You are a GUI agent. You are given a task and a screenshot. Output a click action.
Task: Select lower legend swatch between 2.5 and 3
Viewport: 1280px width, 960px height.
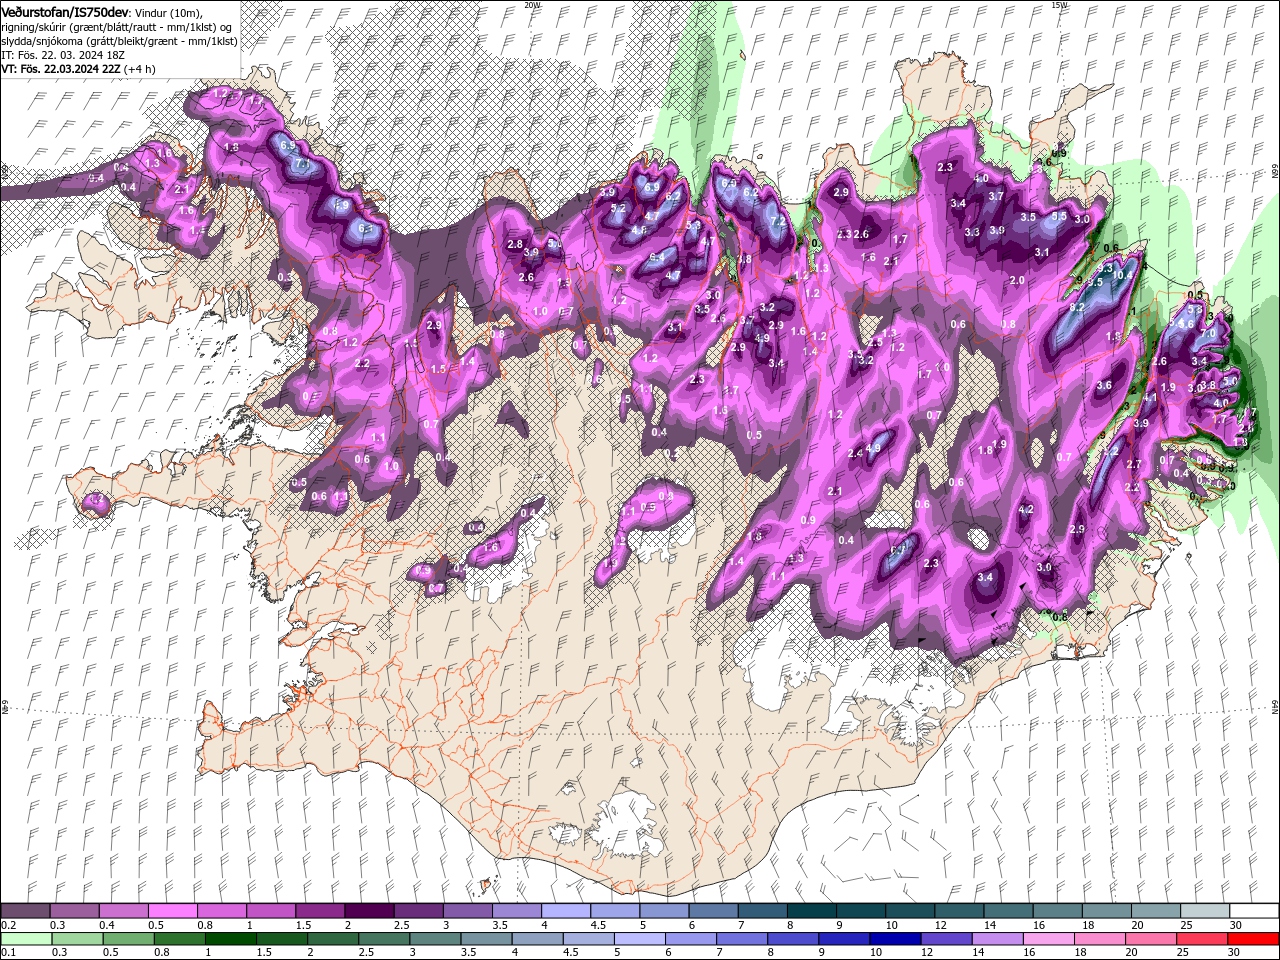[383, 939]
